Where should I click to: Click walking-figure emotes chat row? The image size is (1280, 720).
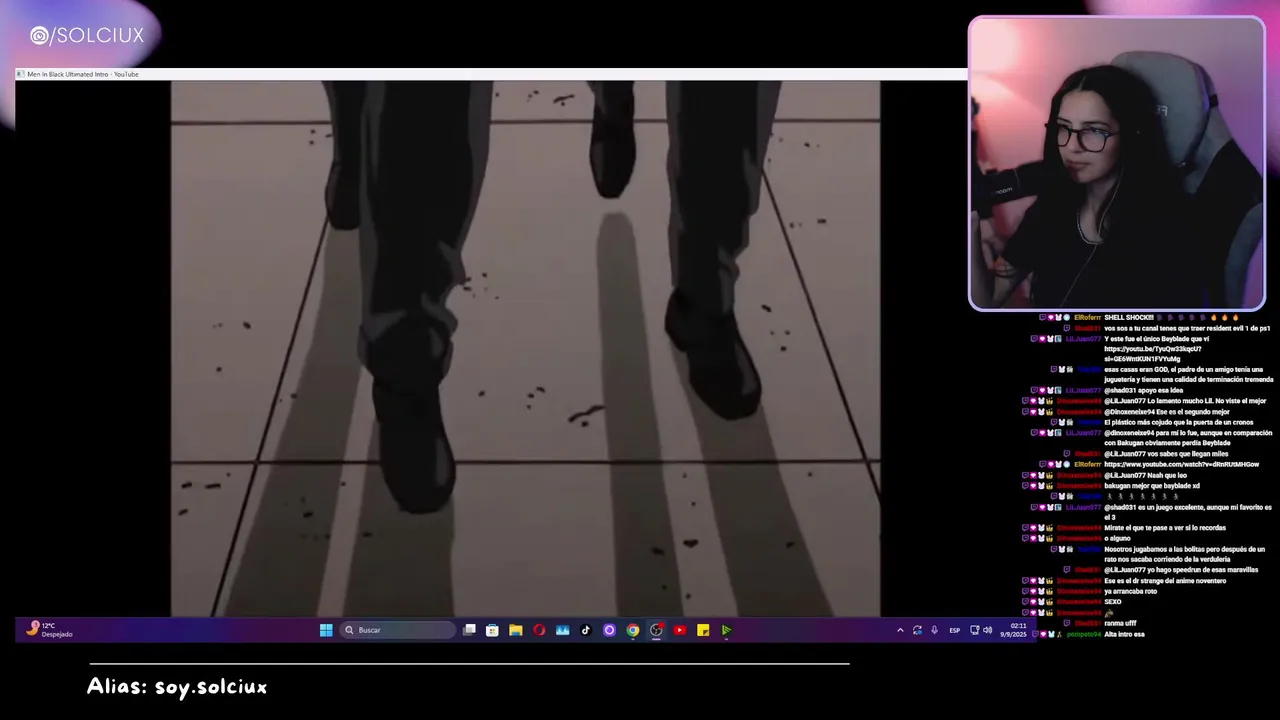point(1141,496)
